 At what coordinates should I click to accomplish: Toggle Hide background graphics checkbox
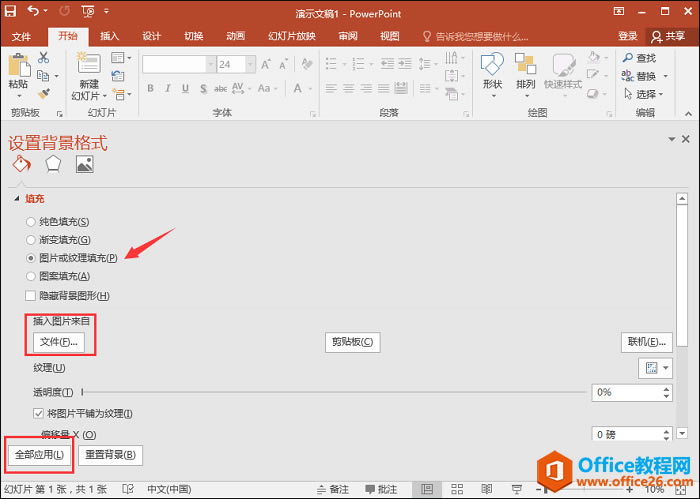tap(31, 296)
